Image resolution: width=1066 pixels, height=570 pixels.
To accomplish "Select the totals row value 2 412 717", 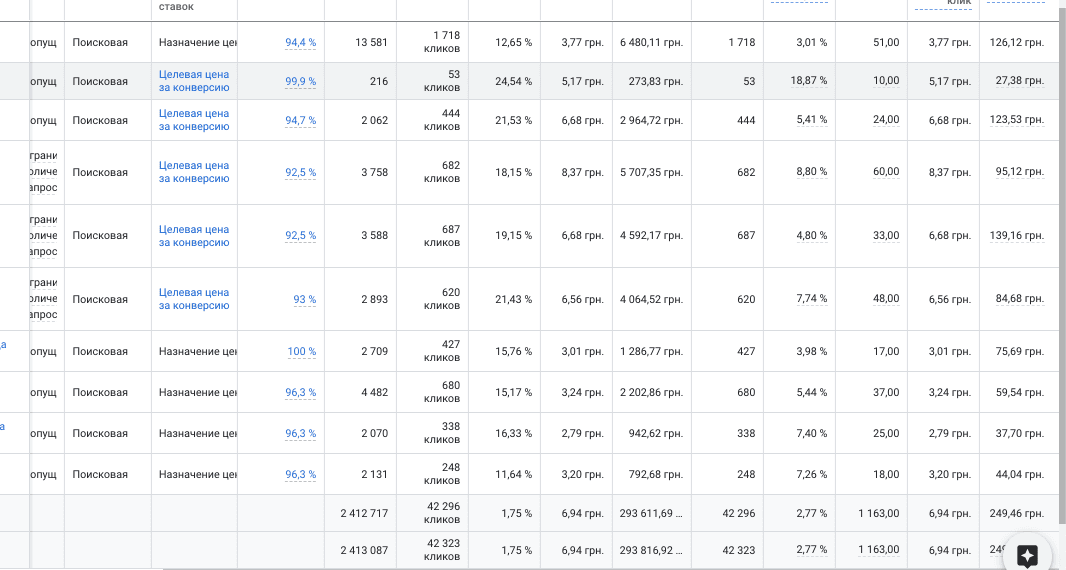I will pos(364,514).
